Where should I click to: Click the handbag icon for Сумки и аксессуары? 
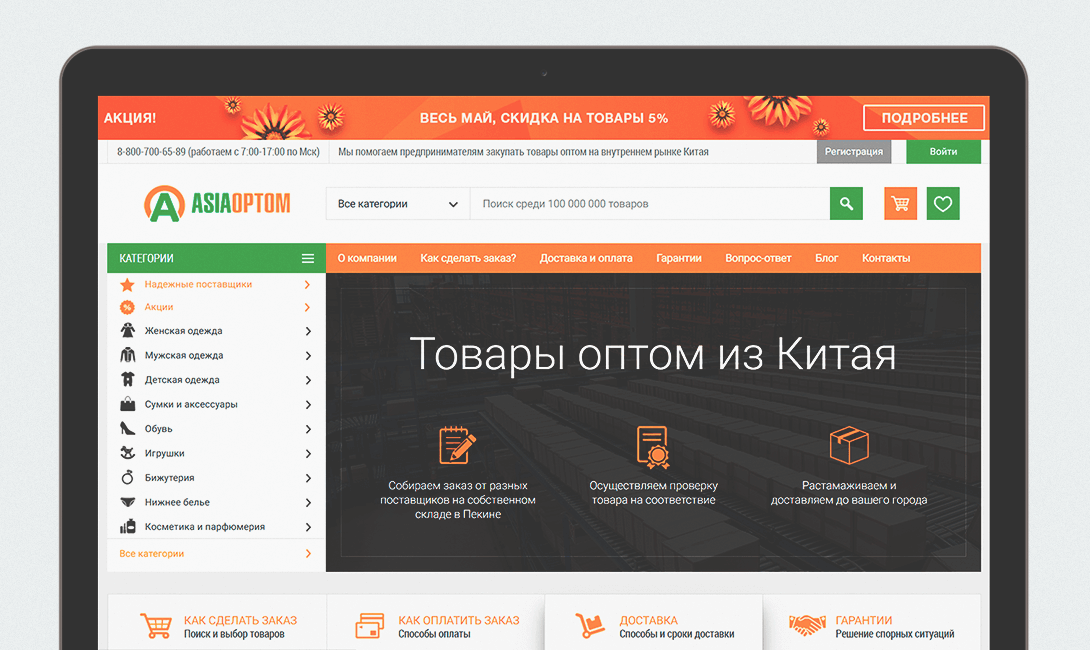click(127, 404)
